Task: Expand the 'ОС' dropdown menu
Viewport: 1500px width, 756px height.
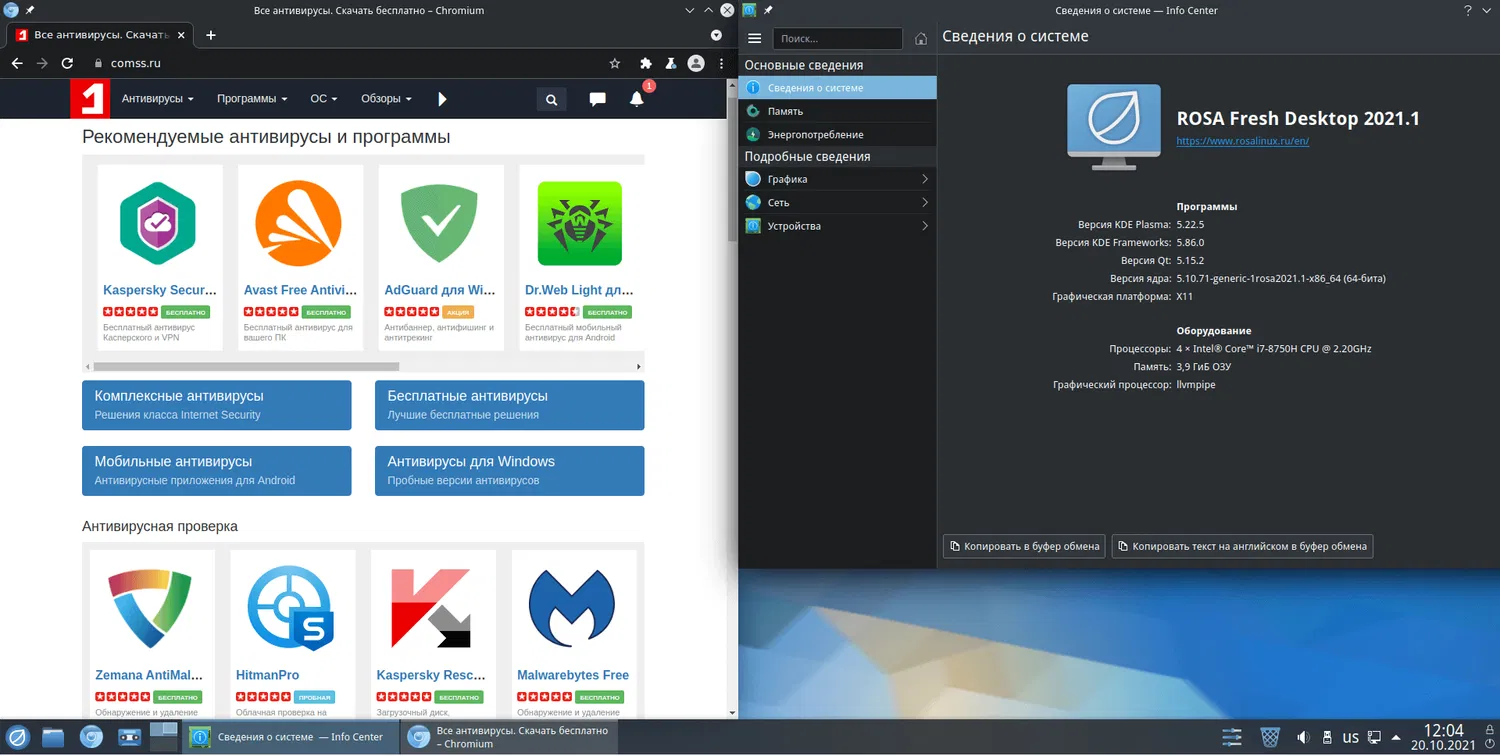Action: pyautogui.click(x=323, y=99)
